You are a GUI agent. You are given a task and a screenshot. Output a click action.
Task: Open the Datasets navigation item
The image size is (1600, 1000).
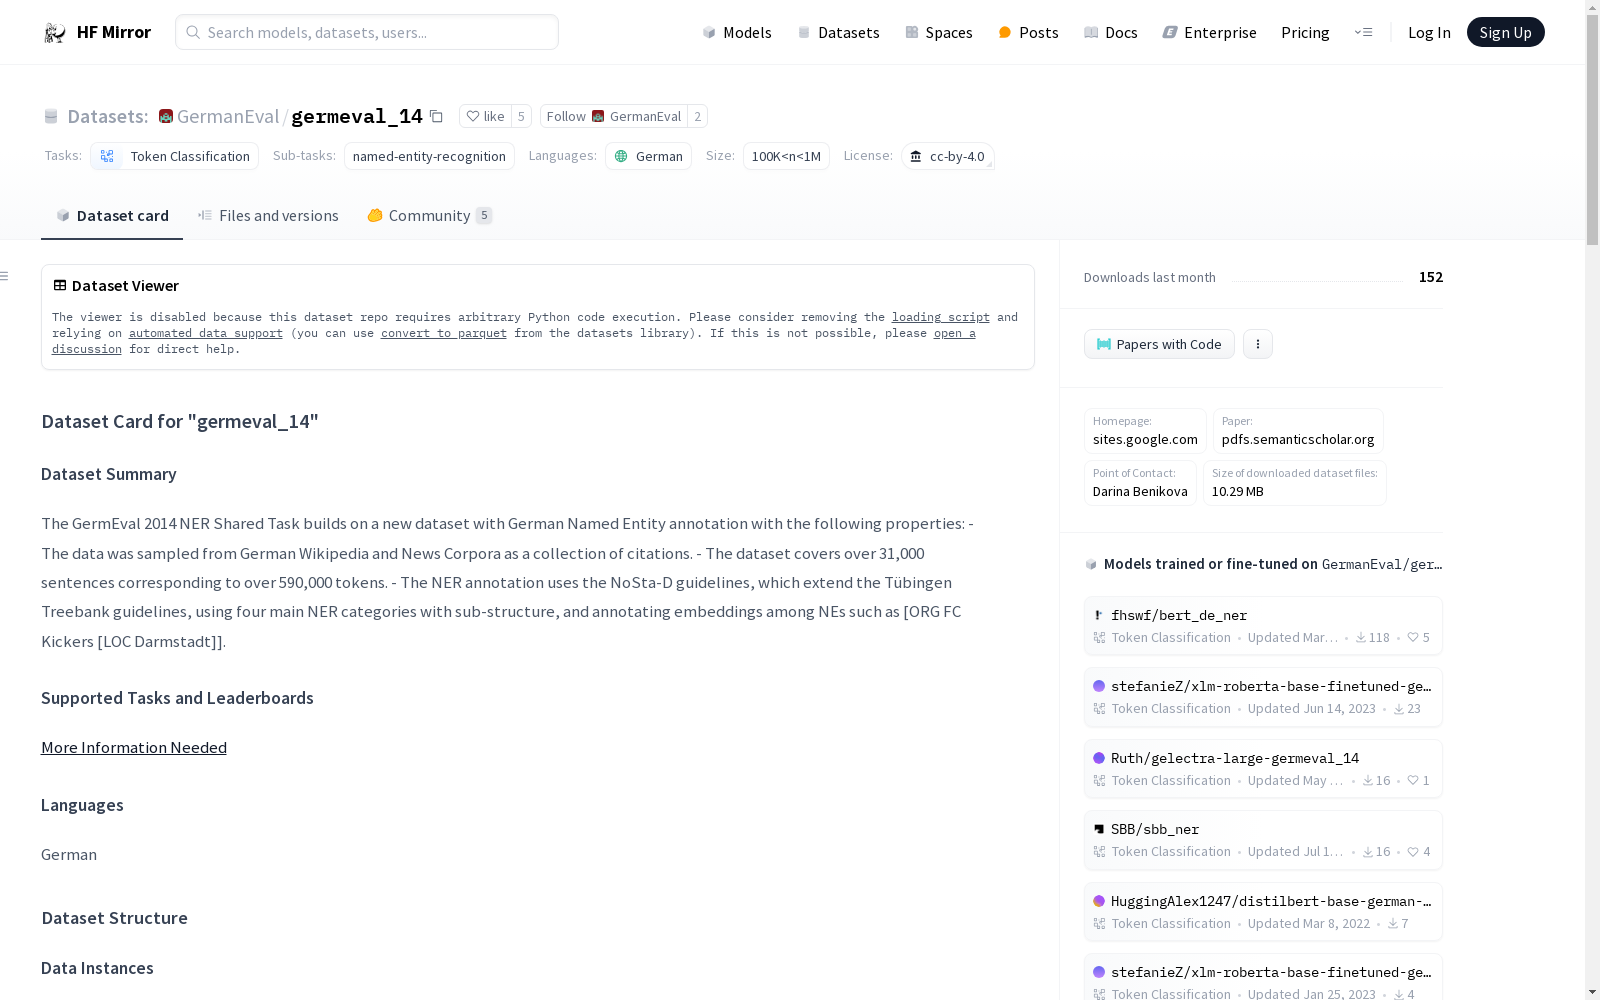tap(838, 32)
